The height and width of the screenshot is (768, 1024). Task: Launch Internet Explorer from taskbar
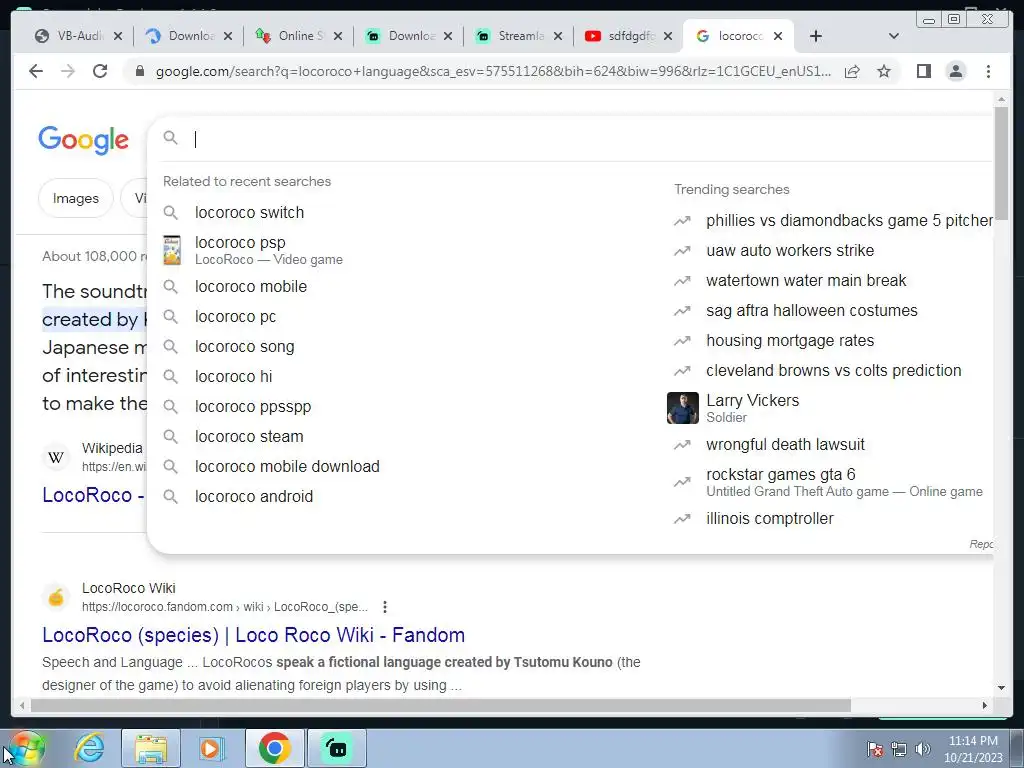89,748
